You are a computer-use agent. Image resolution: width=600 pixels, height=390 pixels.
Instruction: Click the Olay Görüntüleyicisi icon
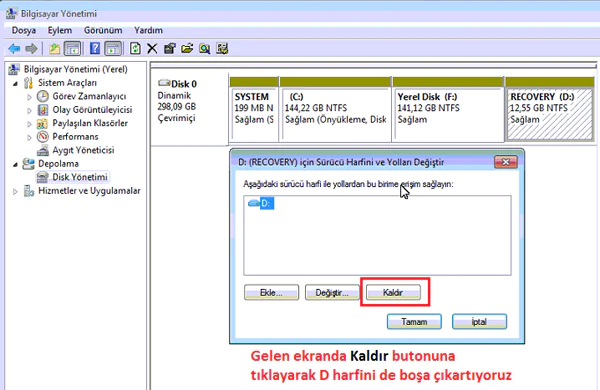pyautogui.click(x=42, y=110)
